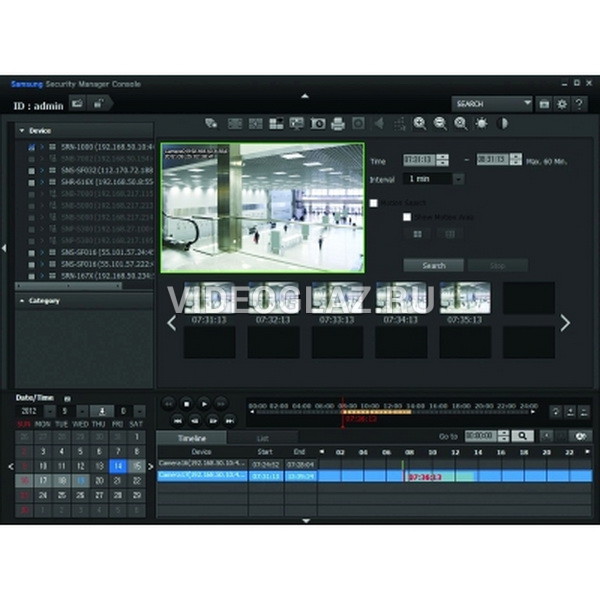Jump to the first frame button
The height and width of the screenshot is (600, 600).
pyautogui.click(x=178, y=421)
